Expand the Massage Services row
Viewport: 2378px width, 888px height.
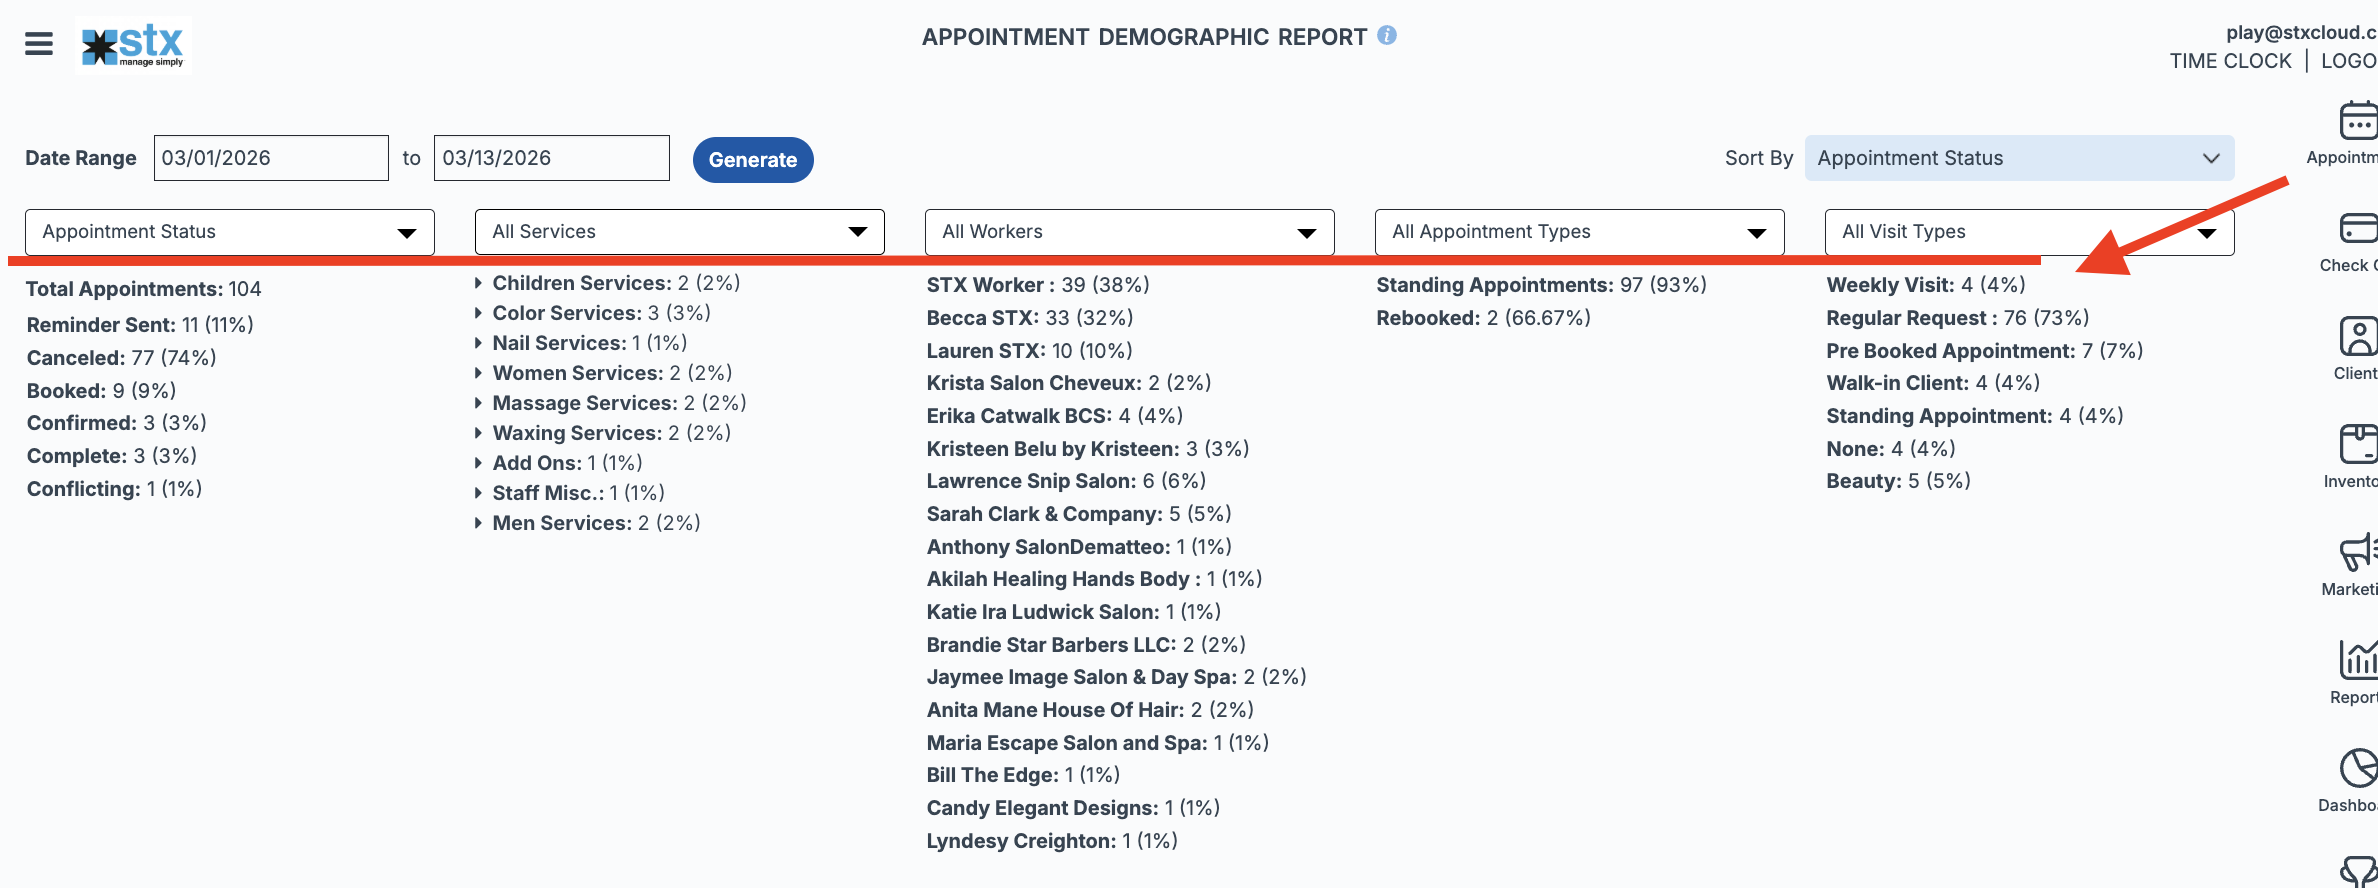479,403
